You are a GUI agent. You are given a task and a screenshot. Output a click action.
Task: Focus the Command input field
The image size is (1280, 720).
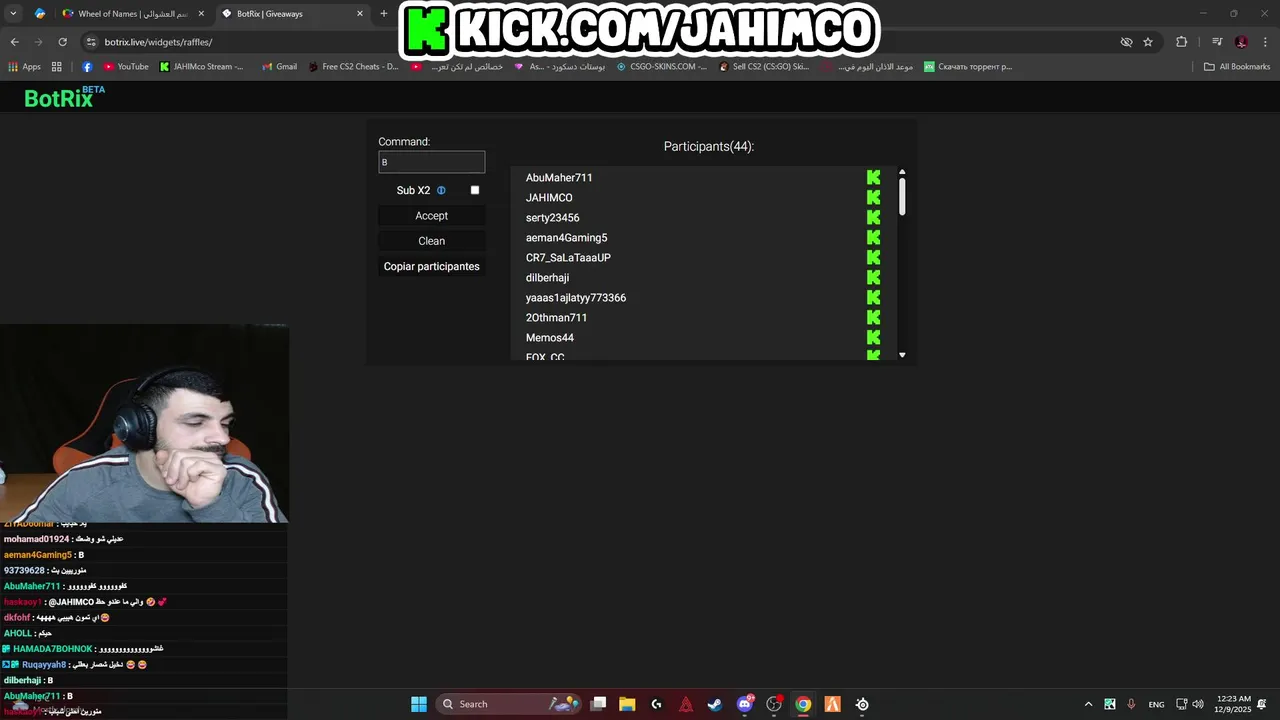[x=432, y=162]
